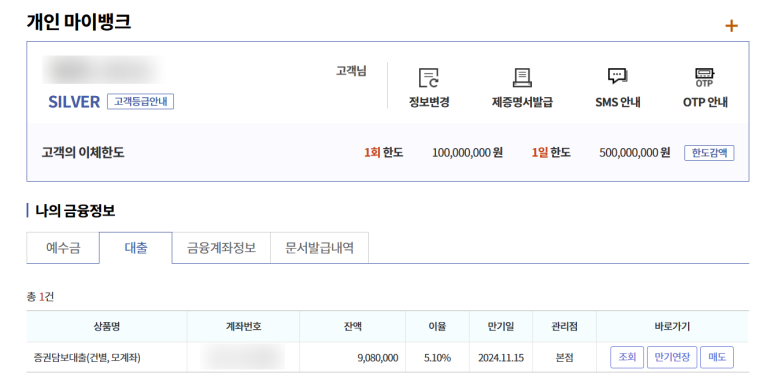Open OTP 안내 device icon
773x377 pixels.
coord(704,77)
